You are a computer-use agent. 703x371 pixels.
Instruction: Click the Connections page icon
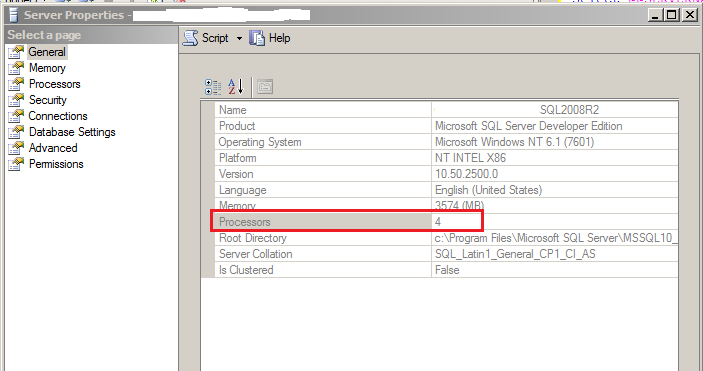[x=16, y=116]
